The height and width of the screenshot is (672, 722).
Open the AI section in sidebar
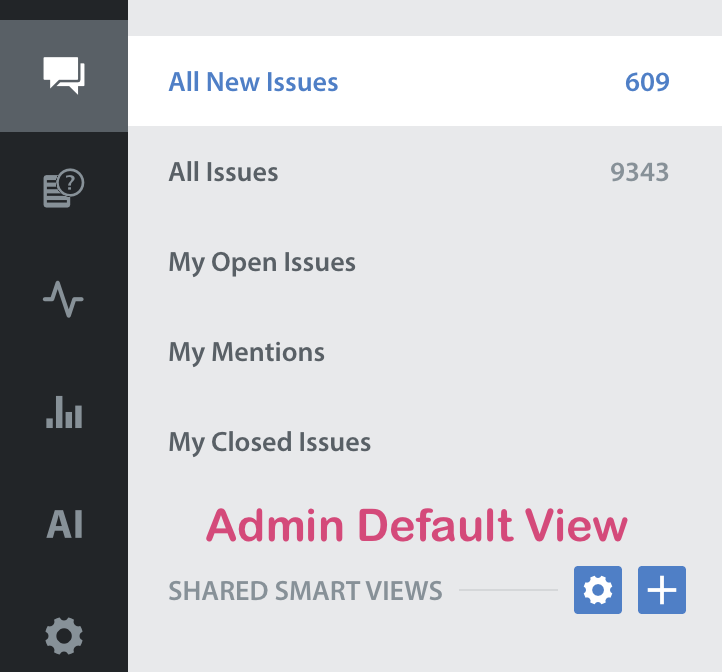64,524
